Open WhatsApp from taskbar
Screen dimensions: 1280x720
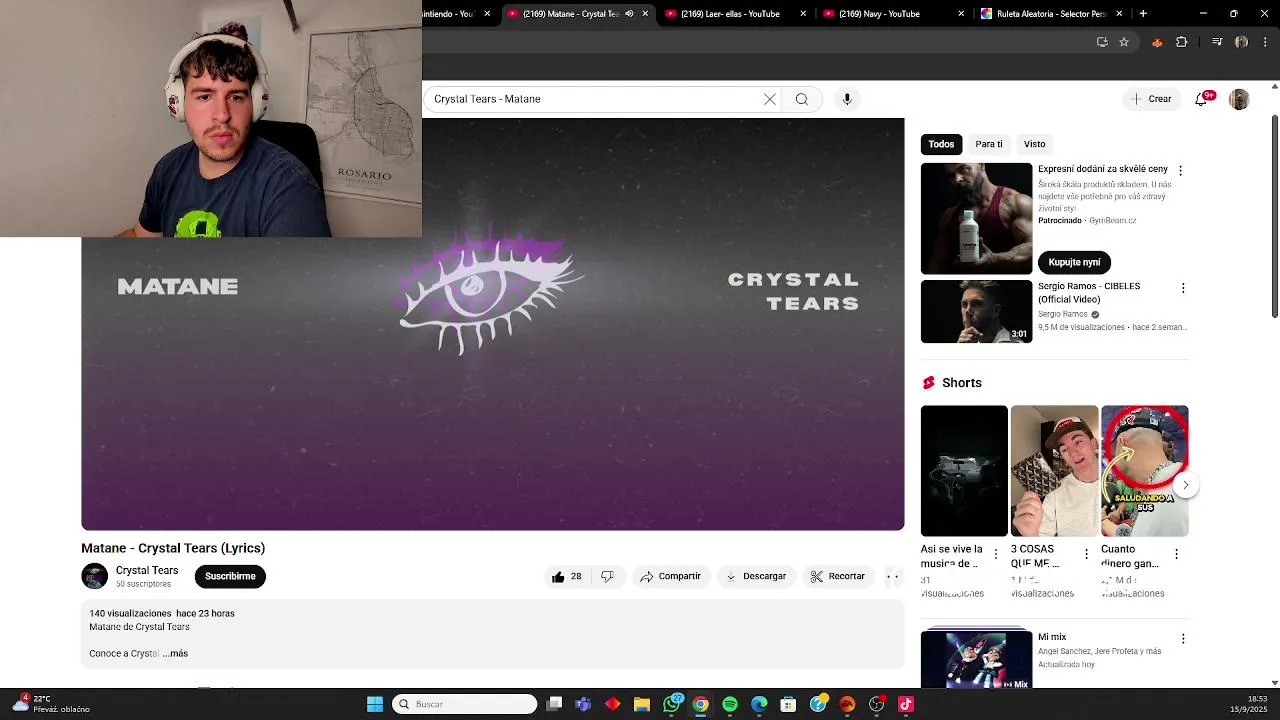click(671, 704)
